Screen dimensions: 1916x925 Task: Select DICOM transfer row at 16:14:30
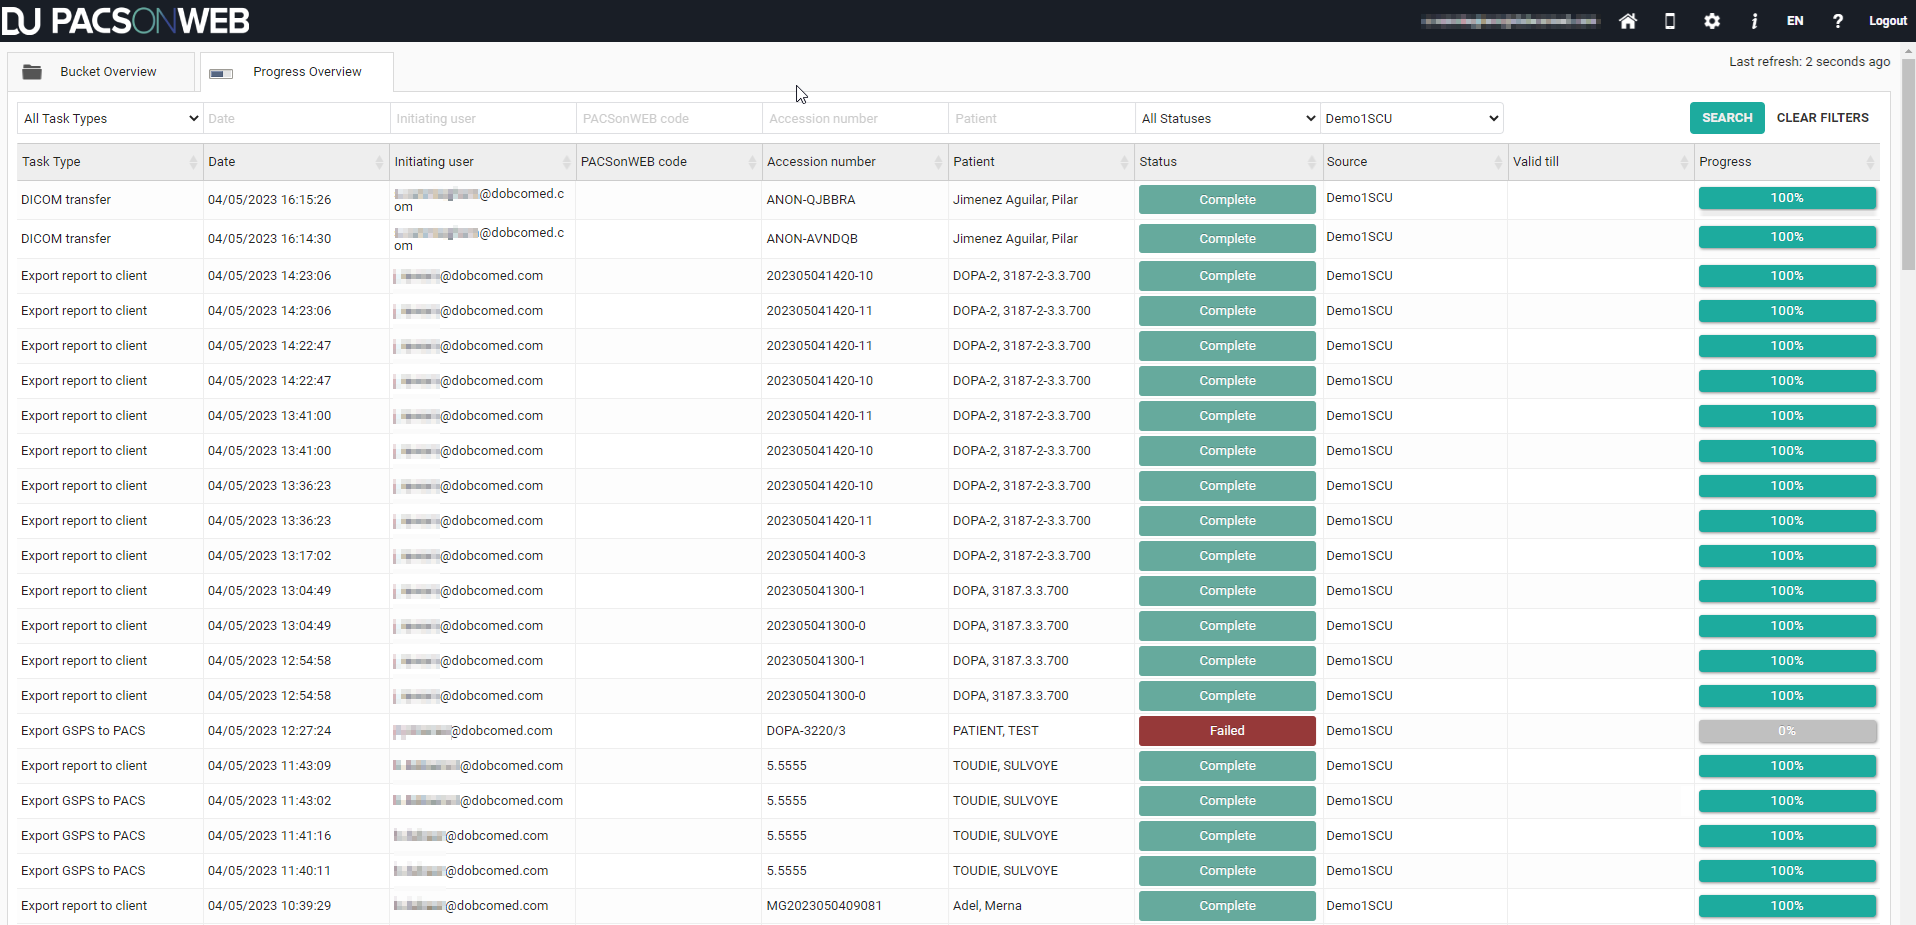(x=66, y=239)
